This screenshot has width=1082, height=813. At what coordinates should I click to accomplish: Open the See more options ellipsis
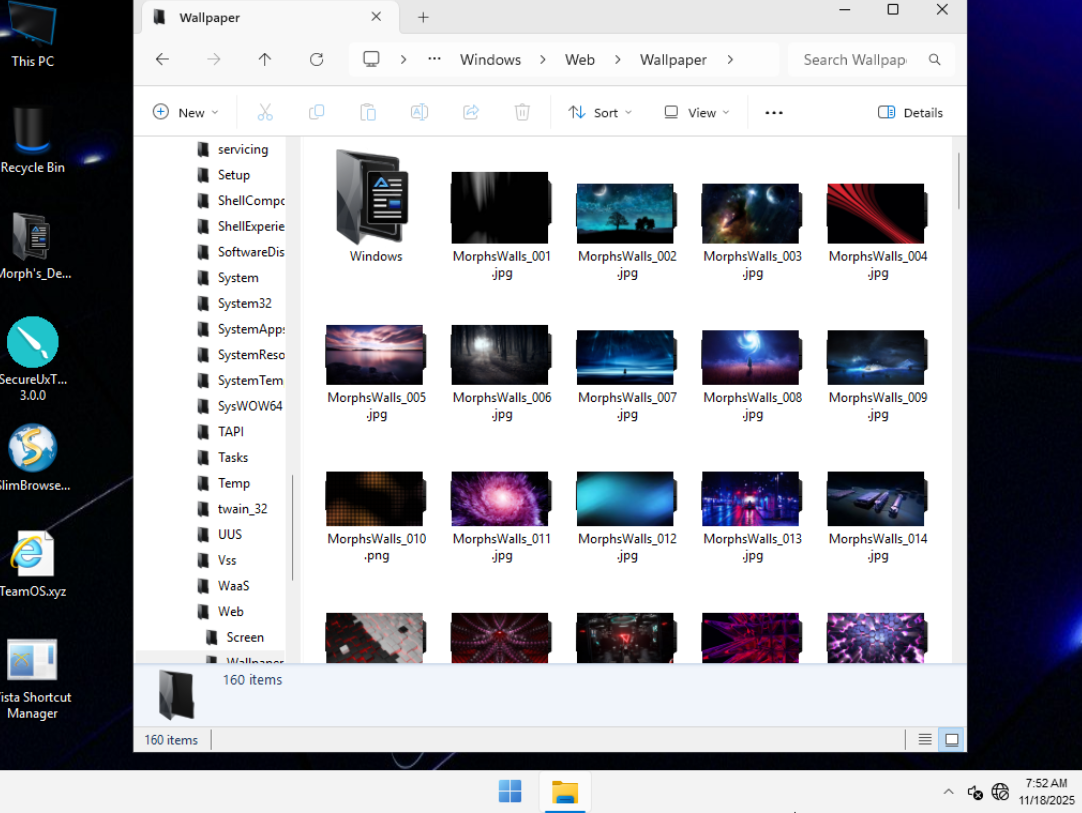[773, 113]
